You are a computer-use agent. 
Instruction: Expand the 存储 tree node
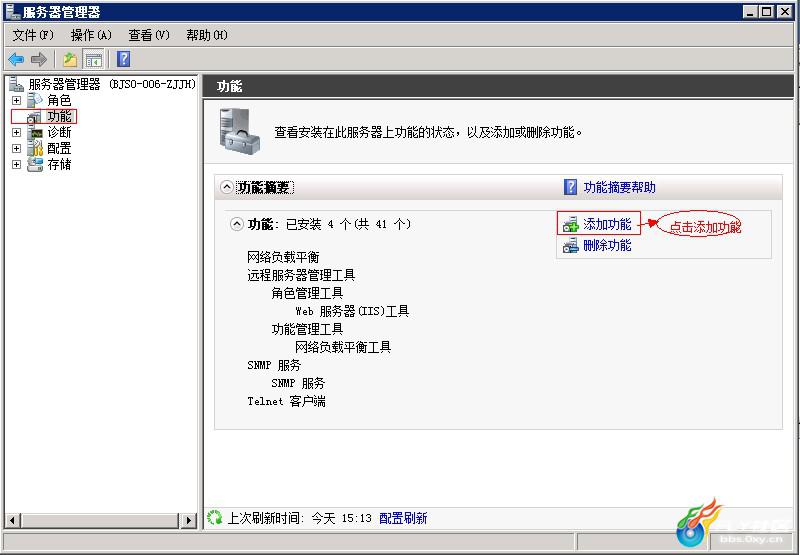(x=16, y=164)
